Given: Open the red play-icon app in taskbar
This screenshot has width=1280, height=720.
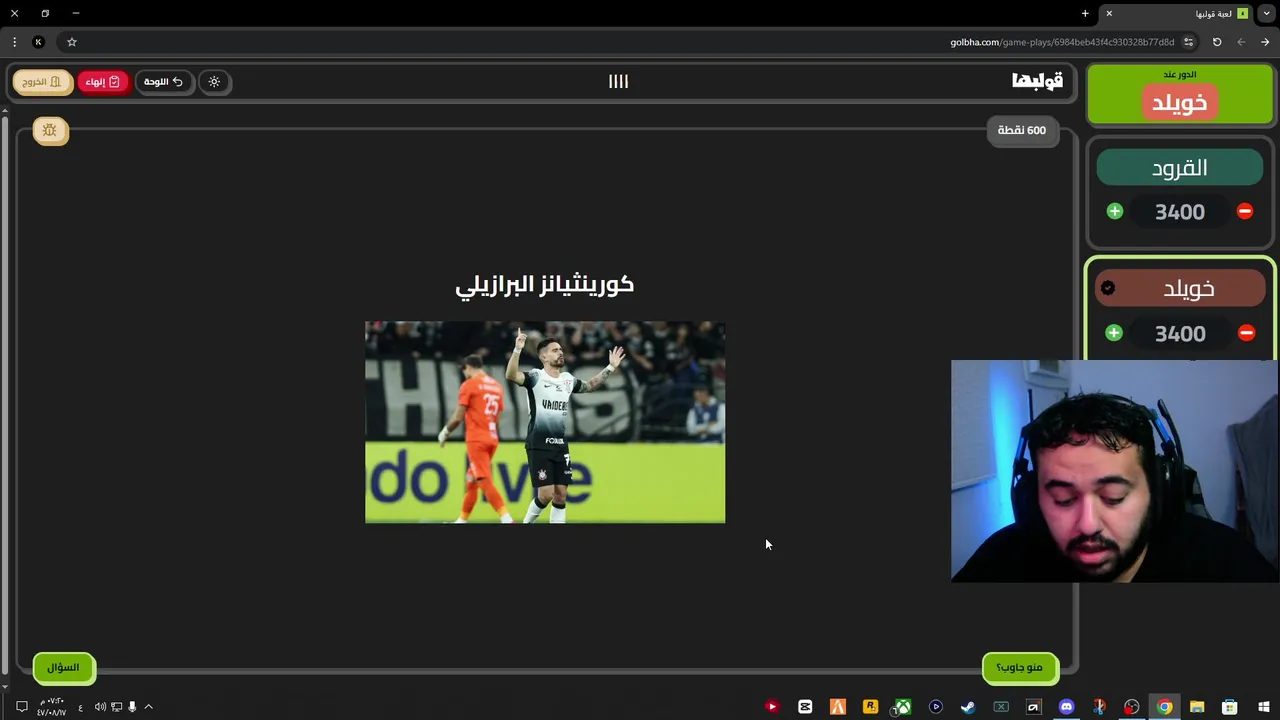Looking at the screenshot, I should click(772, 707).
